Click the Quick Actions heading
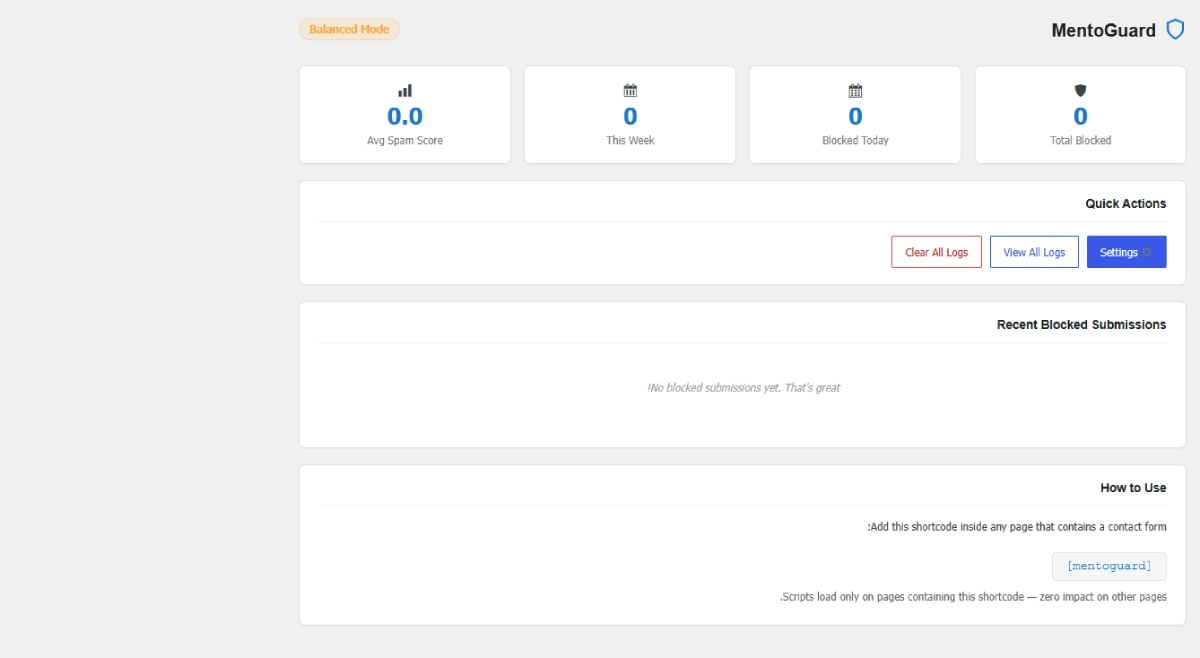Screen dimensions: 1200x658 1126,203
